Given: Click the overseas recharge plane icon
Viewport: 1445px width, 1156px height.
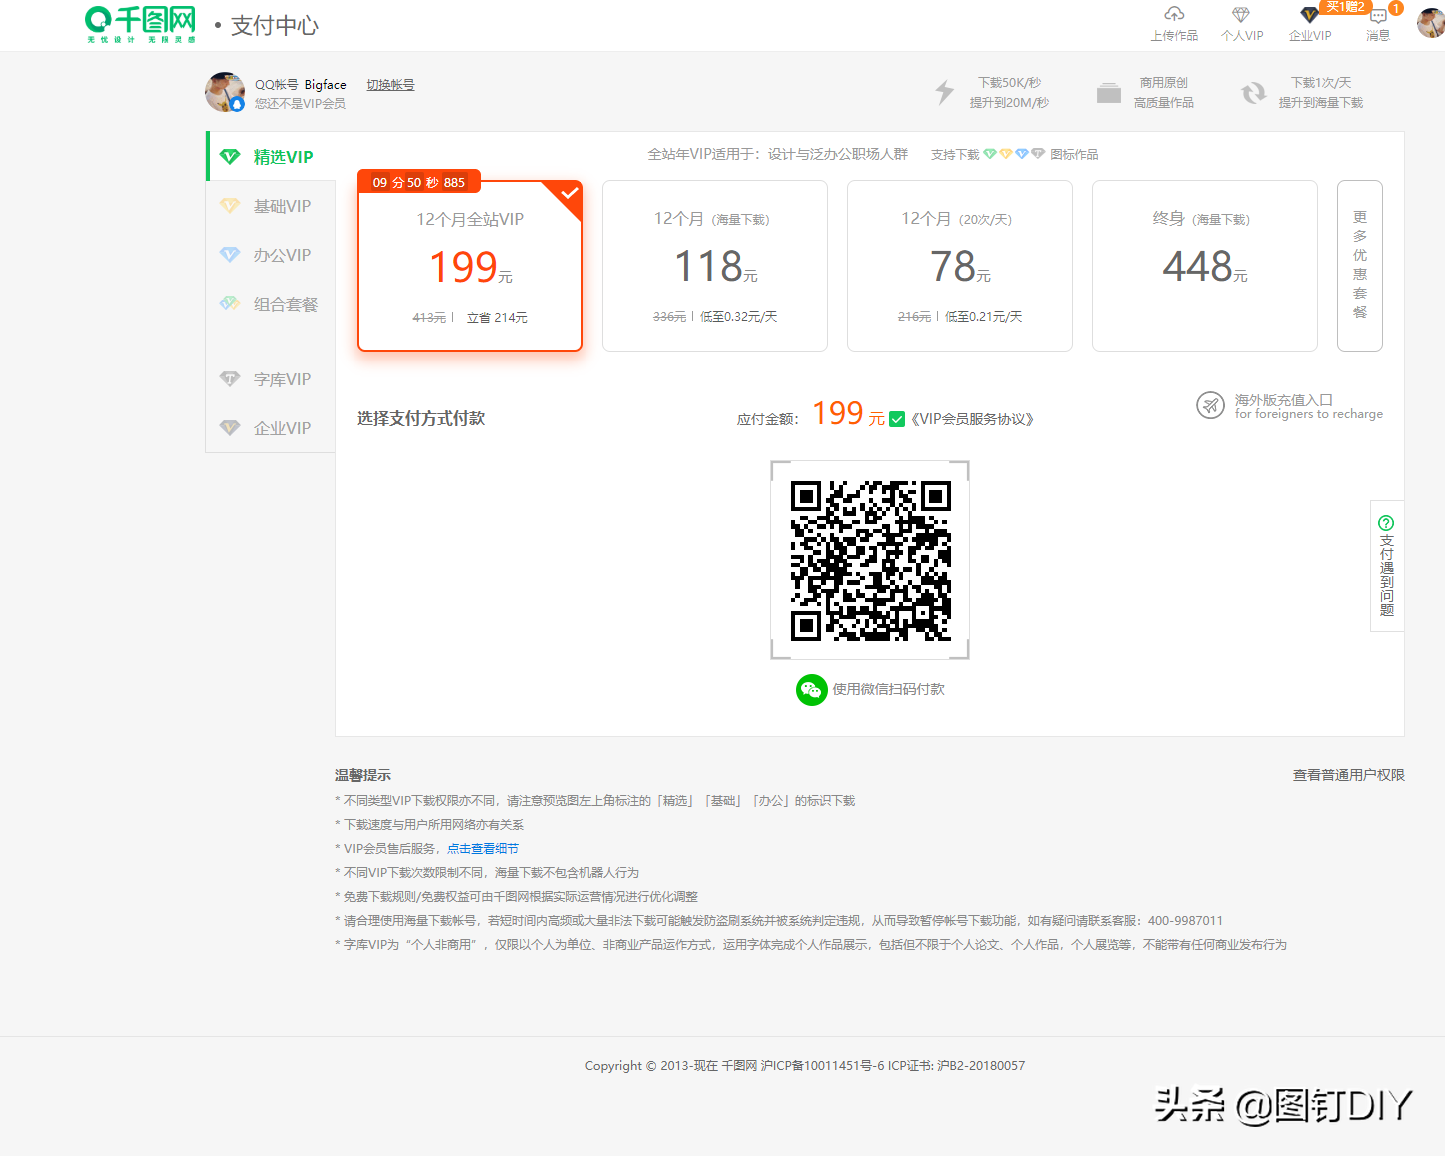Looking at the screenshot, I should click(x=1211, y=405).
